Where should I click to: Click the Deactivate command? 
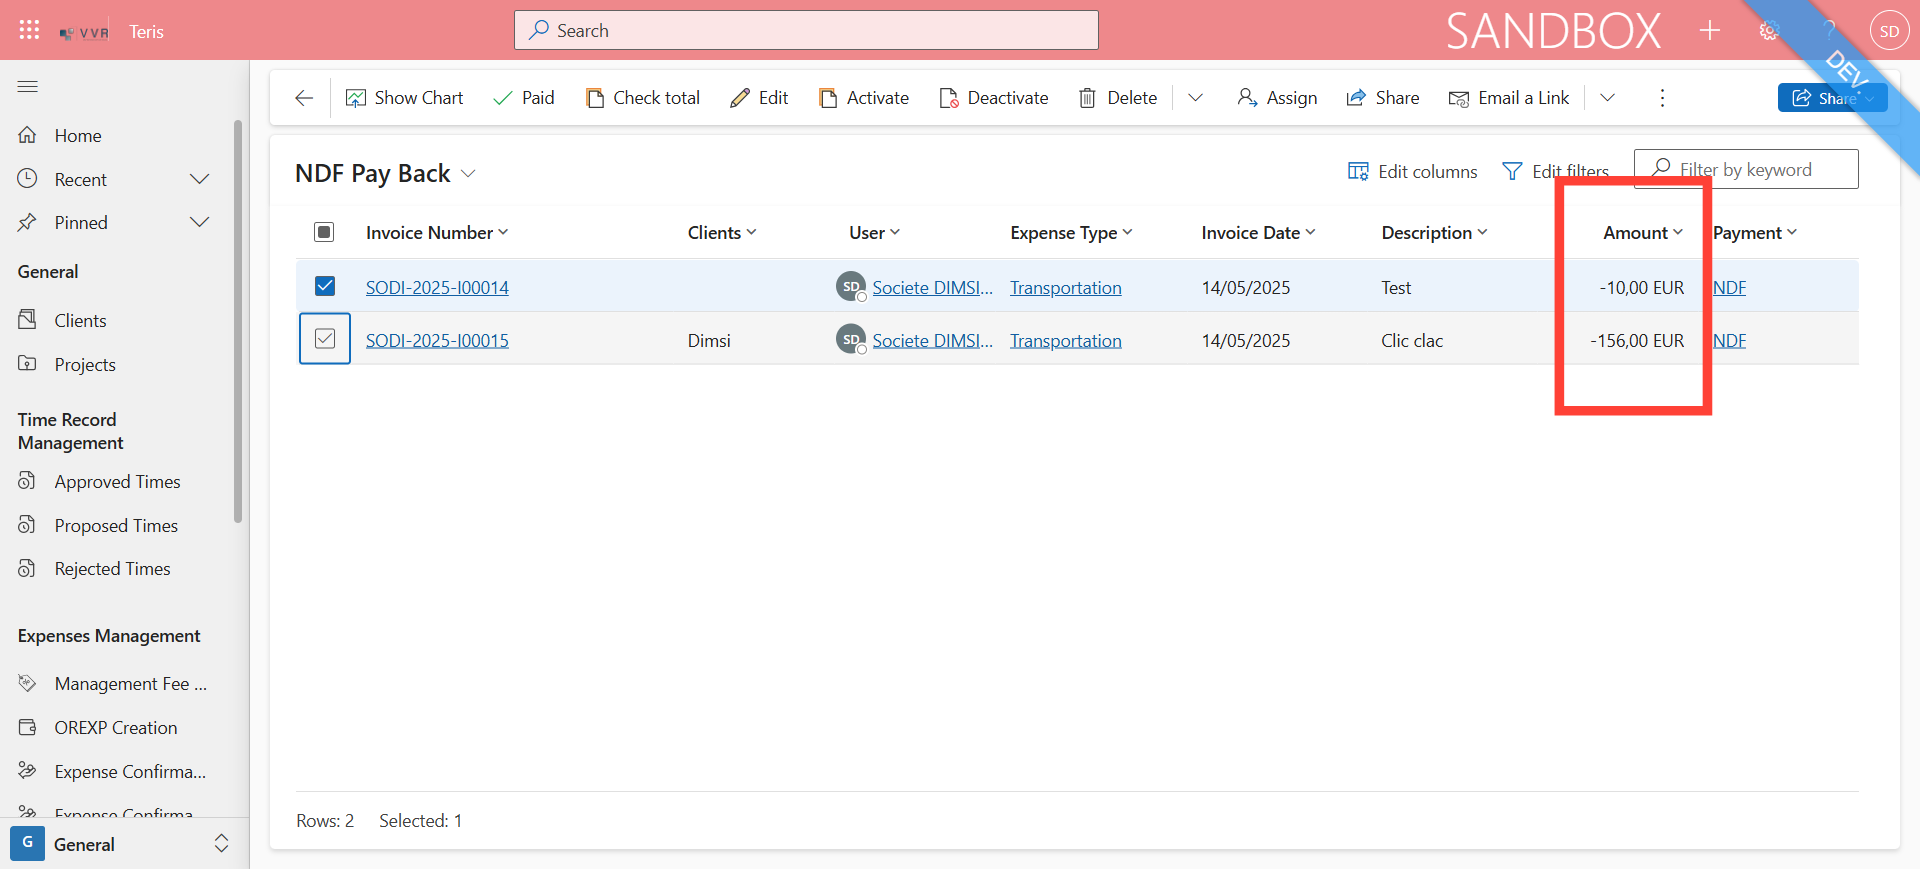[x=993, y=98]
